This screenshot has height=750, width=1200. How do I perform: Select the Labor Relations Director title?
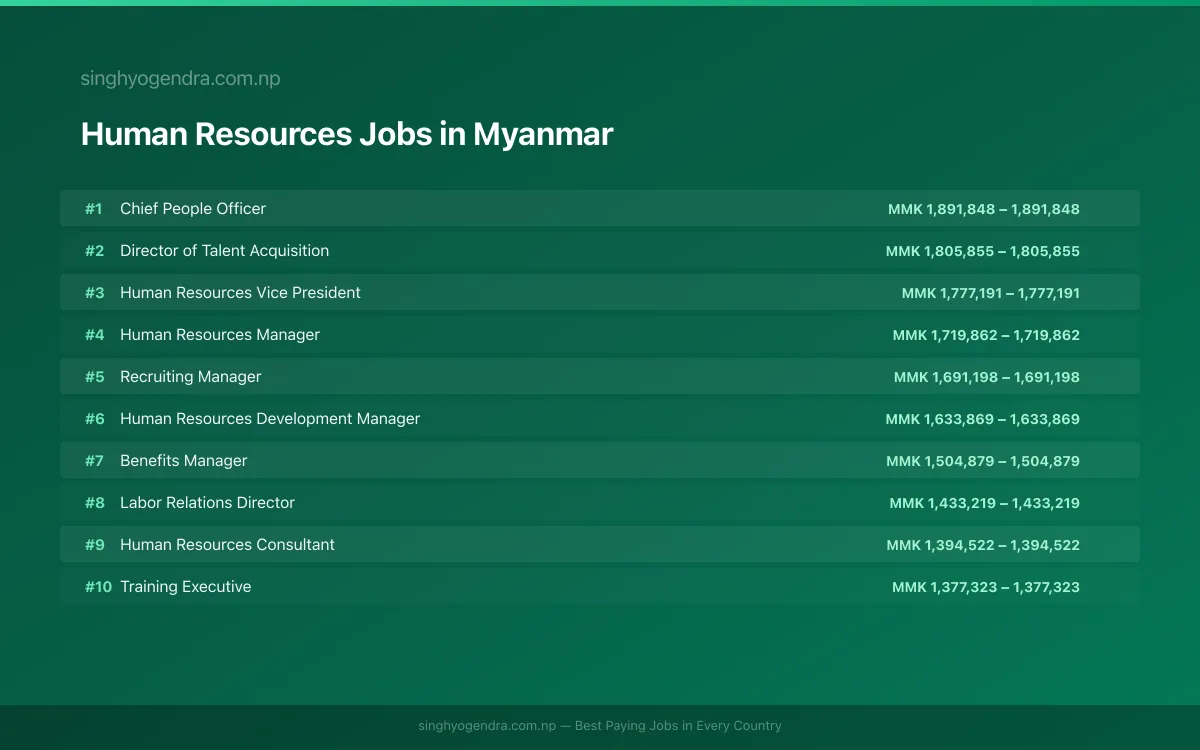(207, 503)
